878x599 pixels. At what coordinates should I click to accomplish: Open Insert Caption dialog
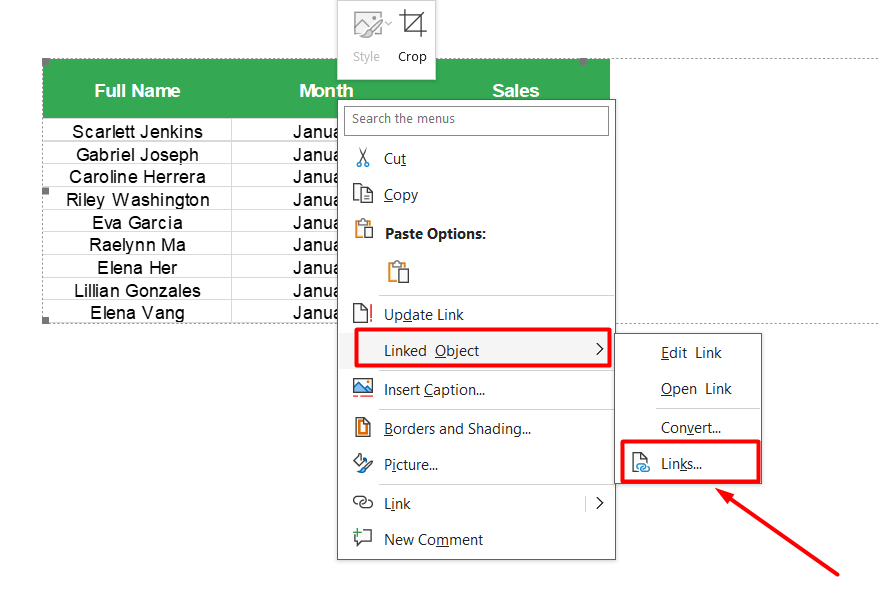pyautogui.click(x=476, y=390)
